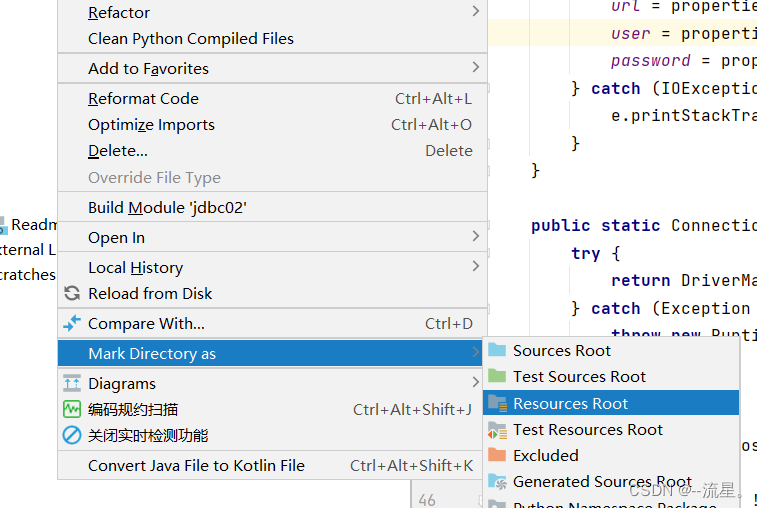This screenshot has height=508, width=757.
Task: Click Generated Sources Root option
Action: (x=602, y=482)
